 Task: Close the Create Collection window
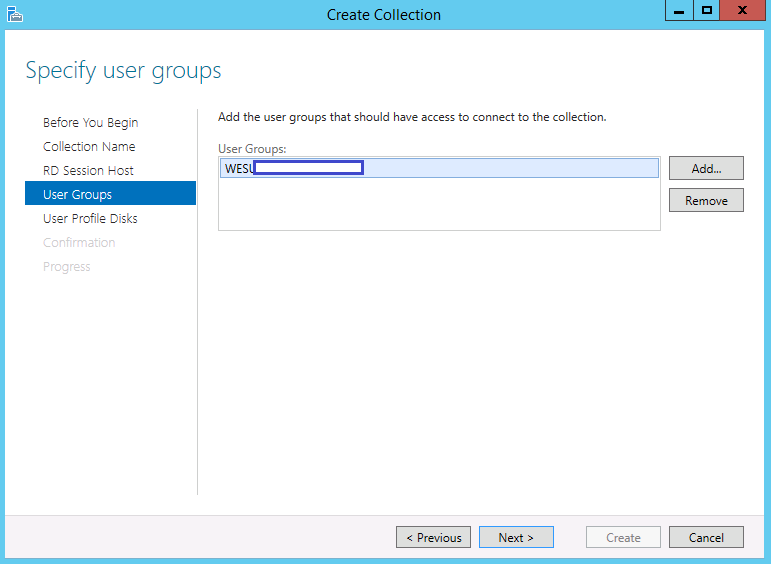[742, 10]
